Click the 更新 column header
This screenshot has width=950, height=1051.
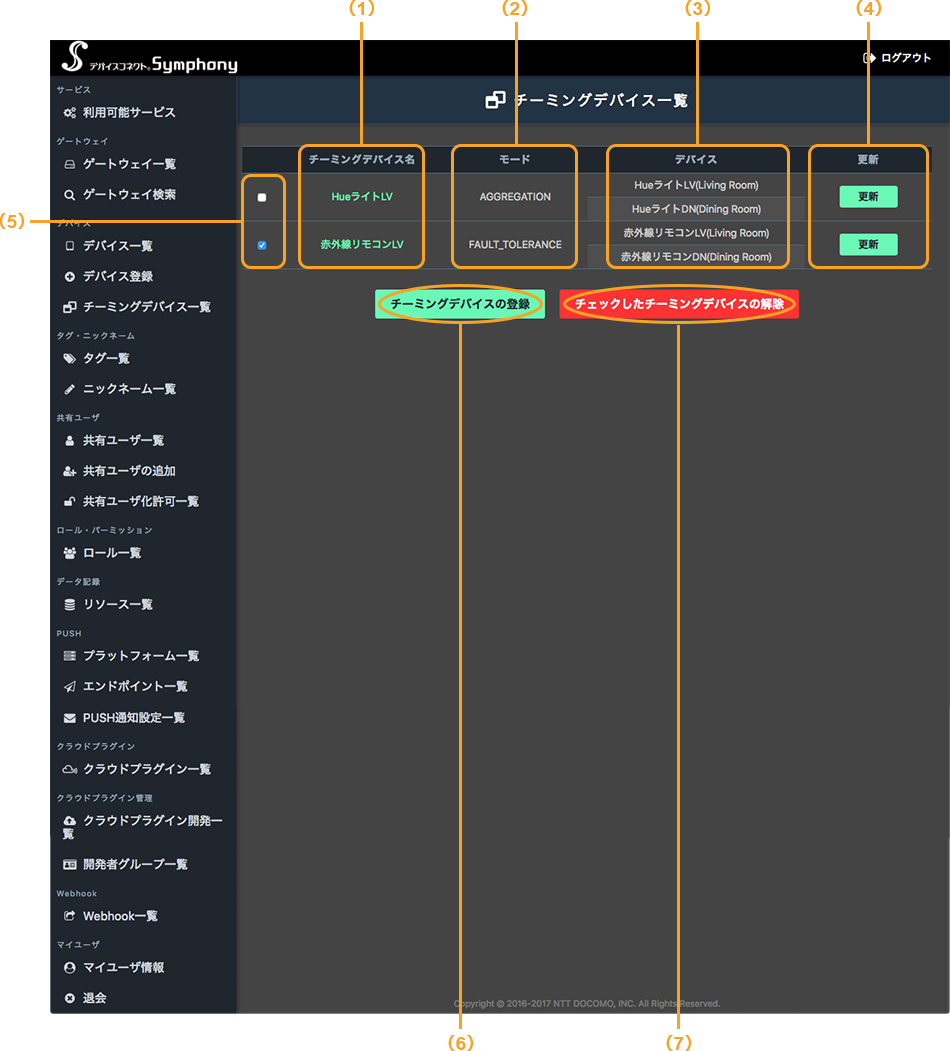pos(868,160)
